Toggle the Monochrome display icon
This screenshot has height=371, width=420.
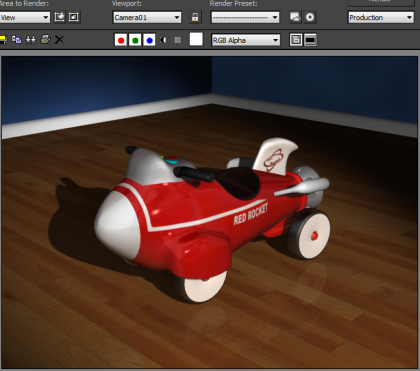[178, 40]
